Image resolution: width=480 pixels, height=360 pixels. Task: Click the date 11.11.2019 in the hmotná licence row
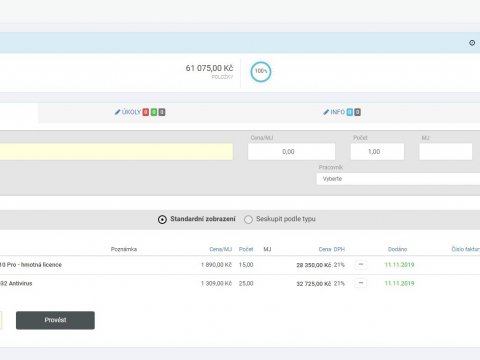click(399, 265)
